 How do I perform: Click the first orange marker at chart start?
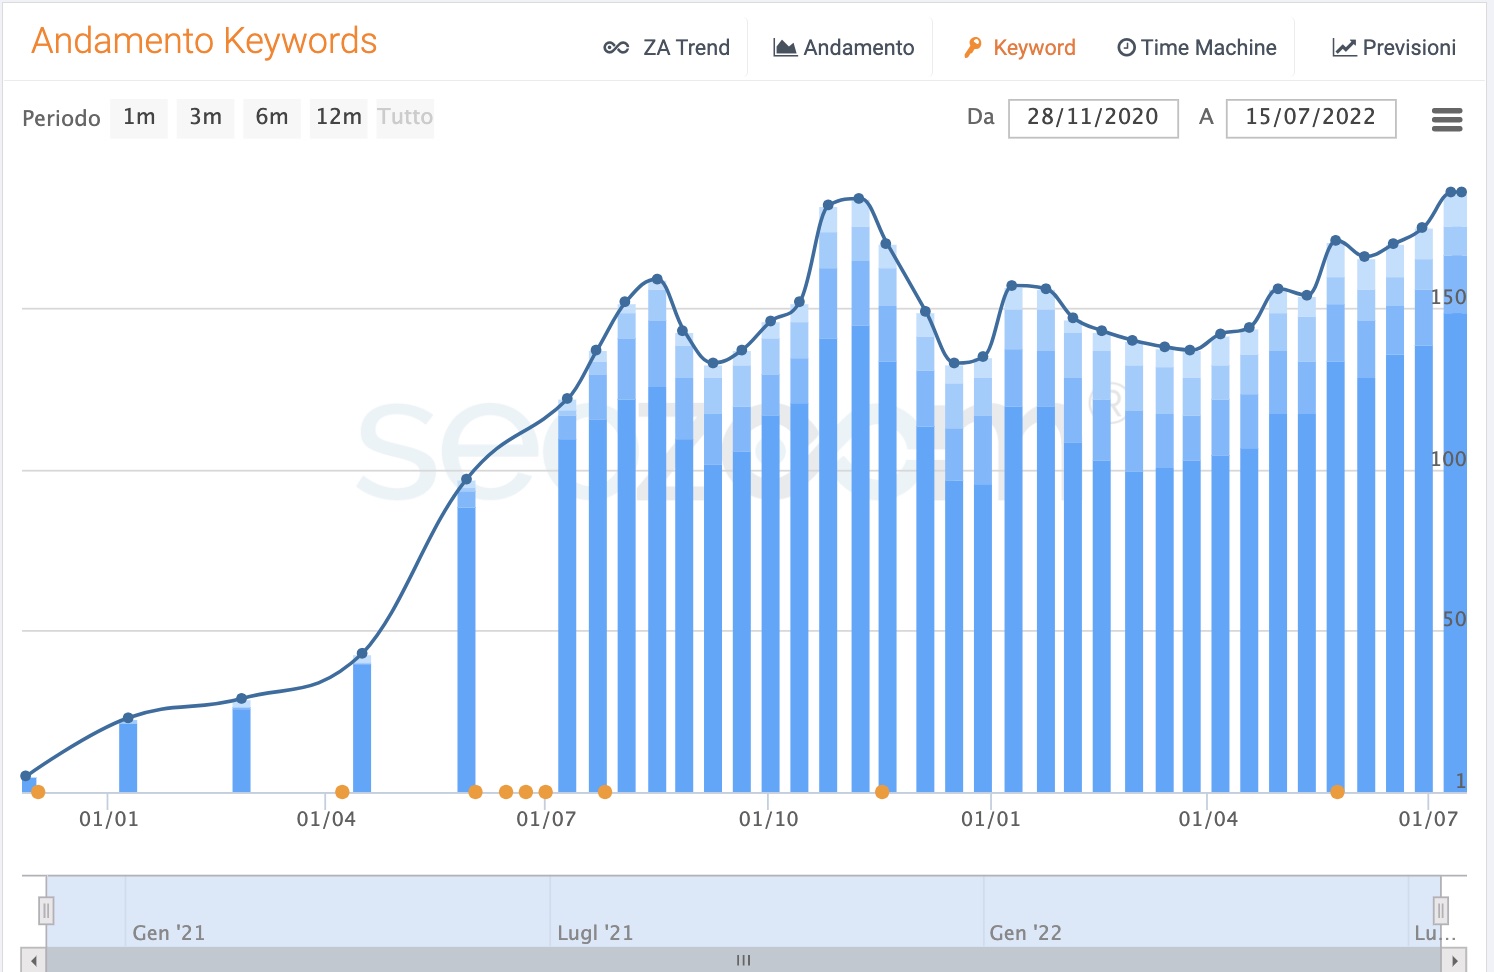click(x=38, y=792)
